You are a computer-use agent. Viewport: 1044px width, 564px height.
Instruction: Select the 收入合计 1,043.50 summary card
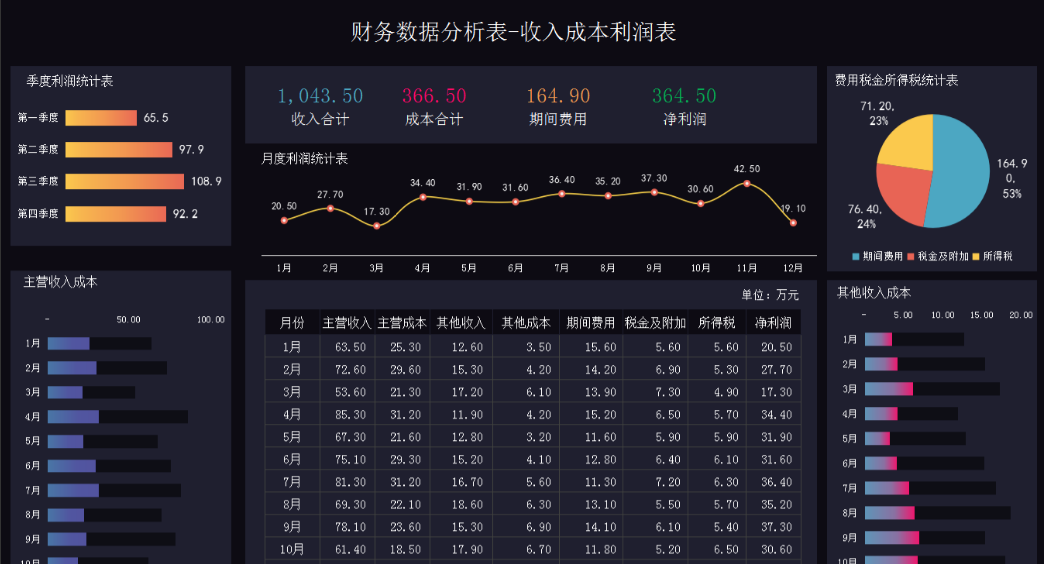[320, 107]
